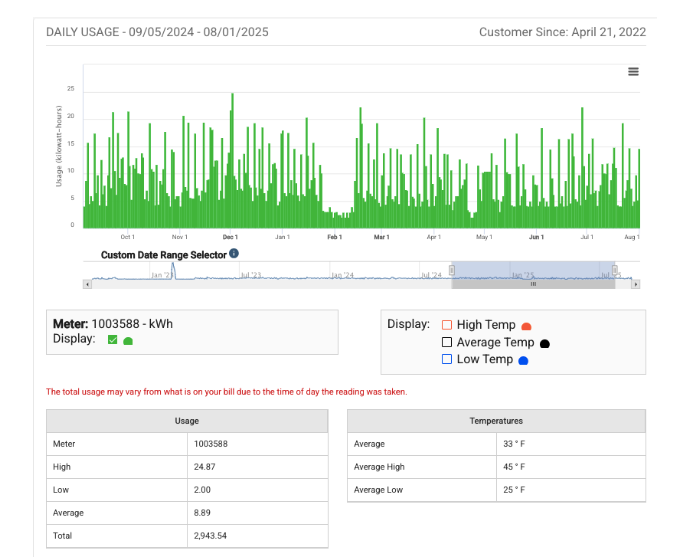The image size is (685, 559).
Task: Click the tallest usage bar near Dec 1
Action: [232, 161]
